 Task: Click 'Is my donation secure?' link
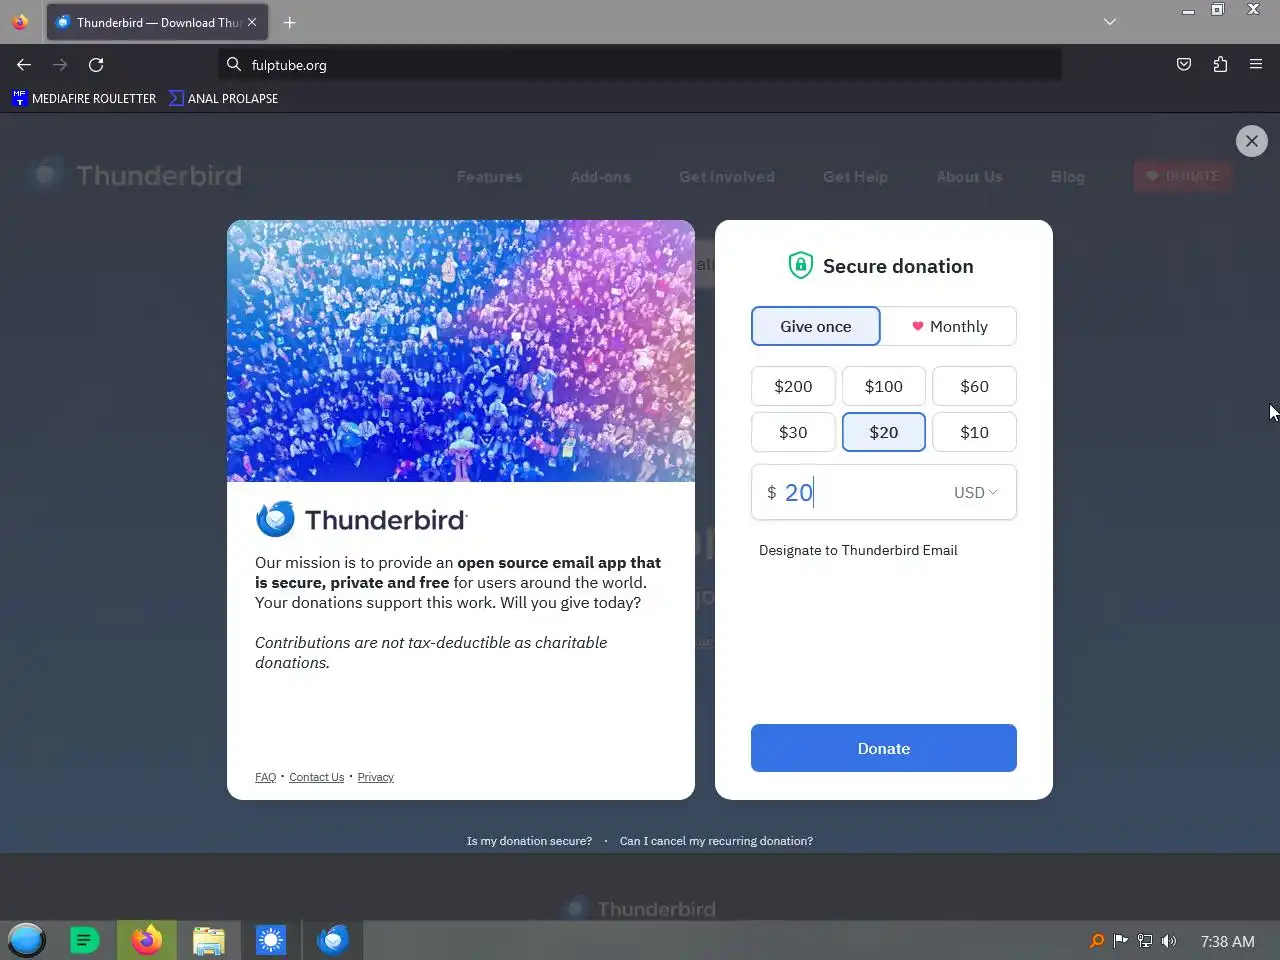[x=529, y=841]
